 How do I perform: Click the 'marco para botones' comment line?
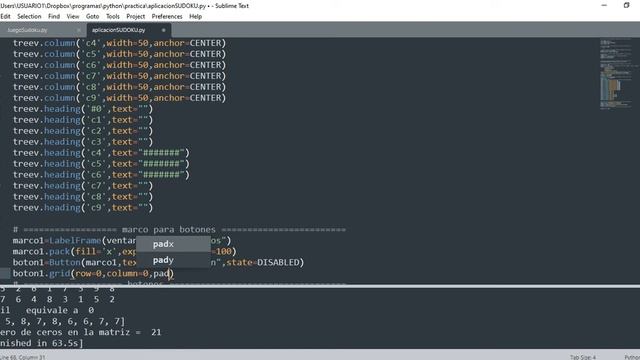pyautogui.click(x=179, y=229)
